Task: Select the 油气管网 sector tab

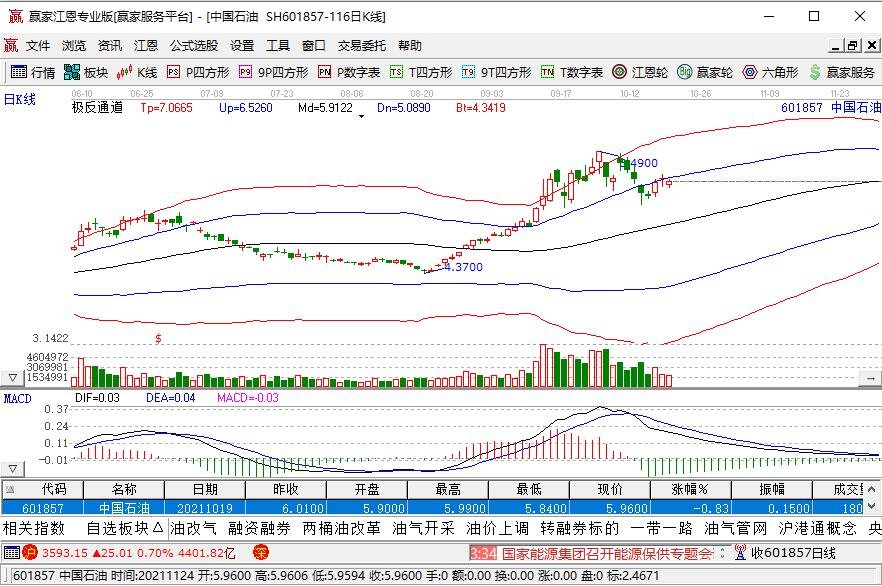Action: click(735, 528)
